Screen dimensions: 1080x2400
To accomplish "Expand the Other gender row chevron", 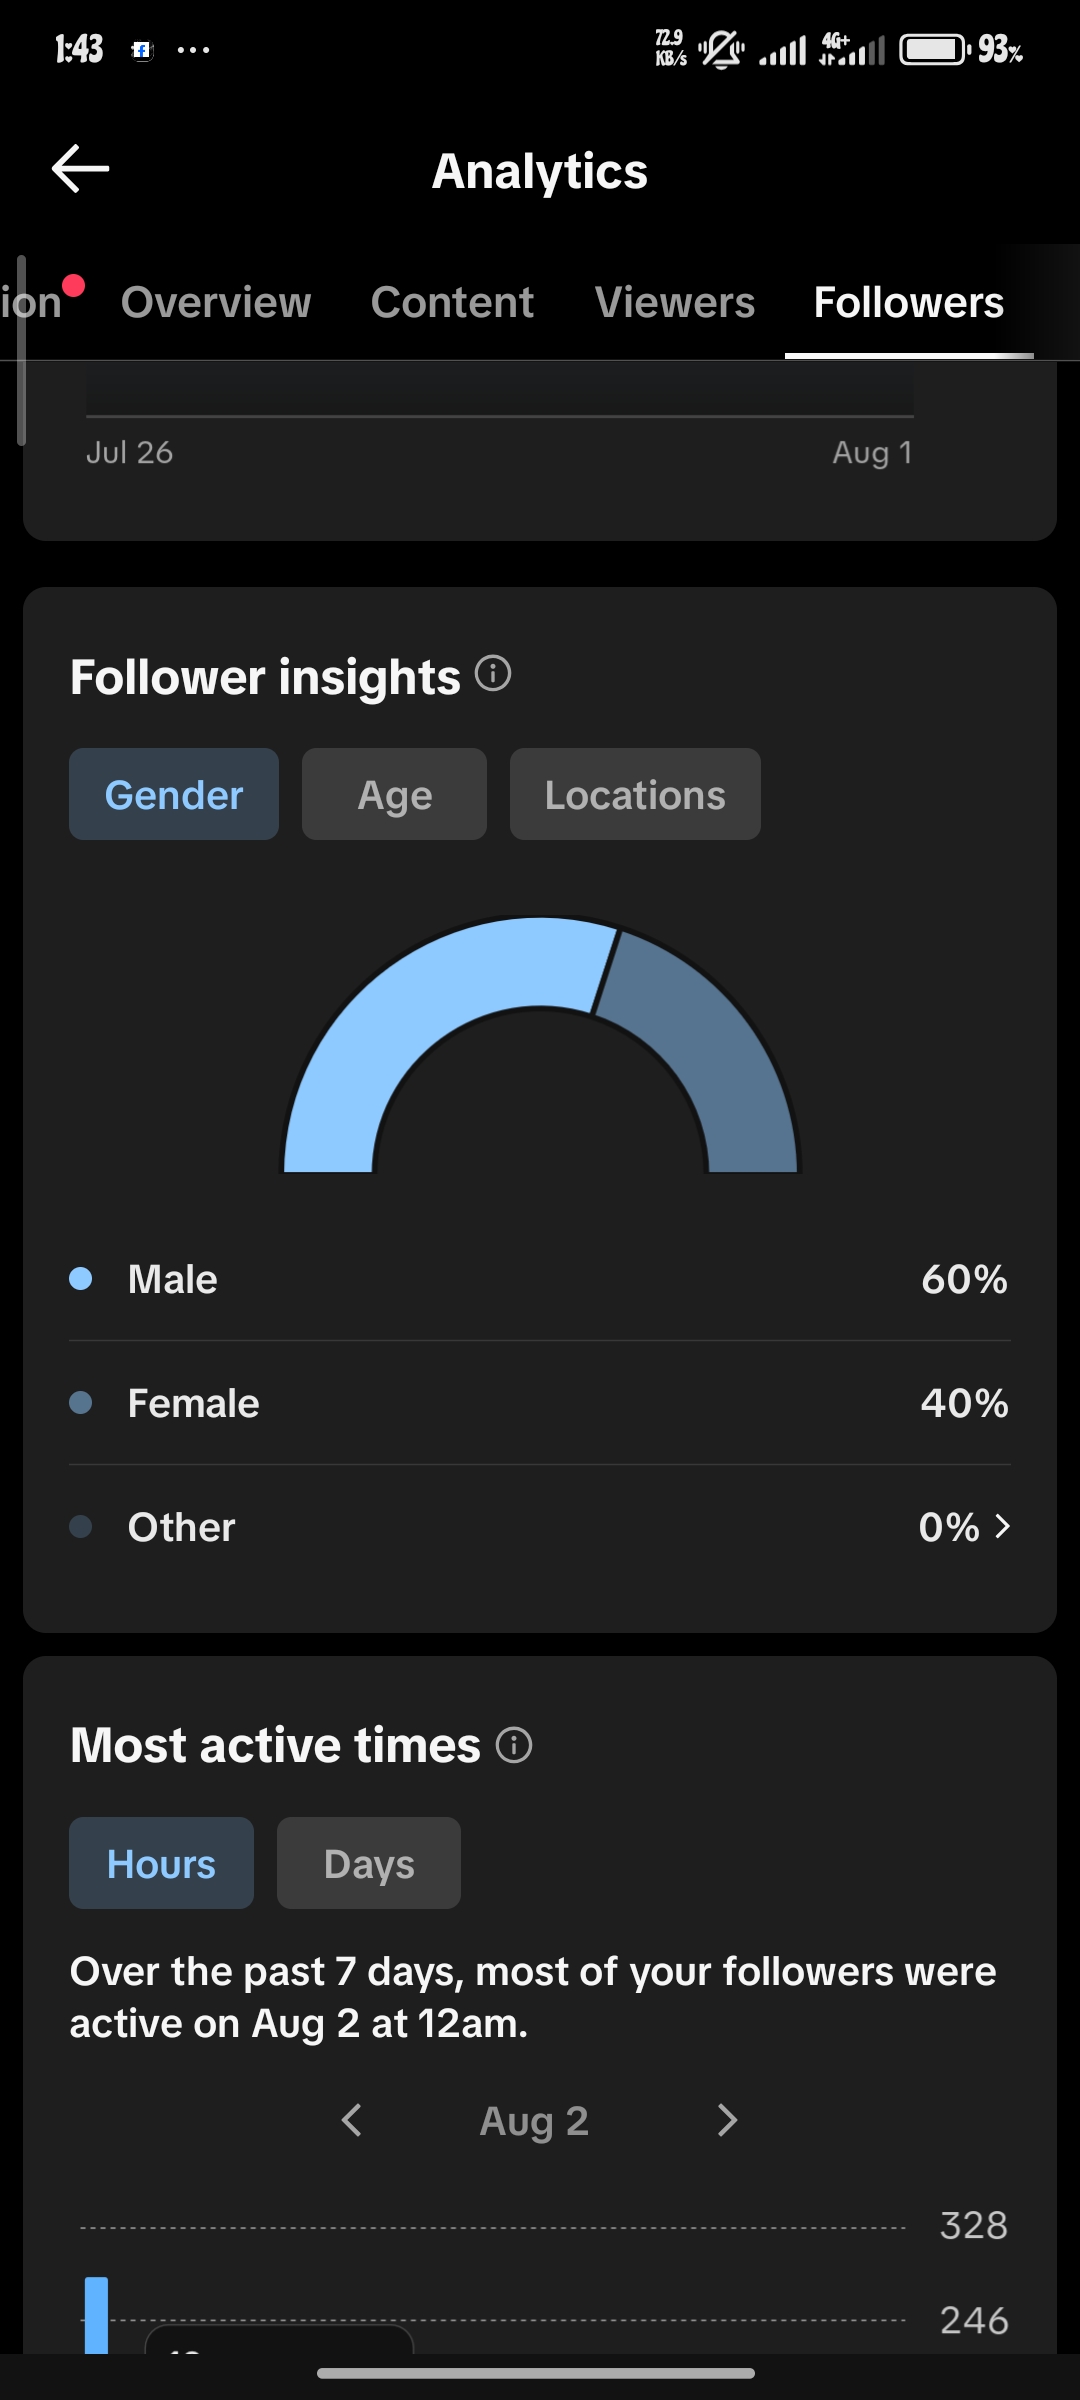I will pyautogui.click(x=1002, y=1526).
